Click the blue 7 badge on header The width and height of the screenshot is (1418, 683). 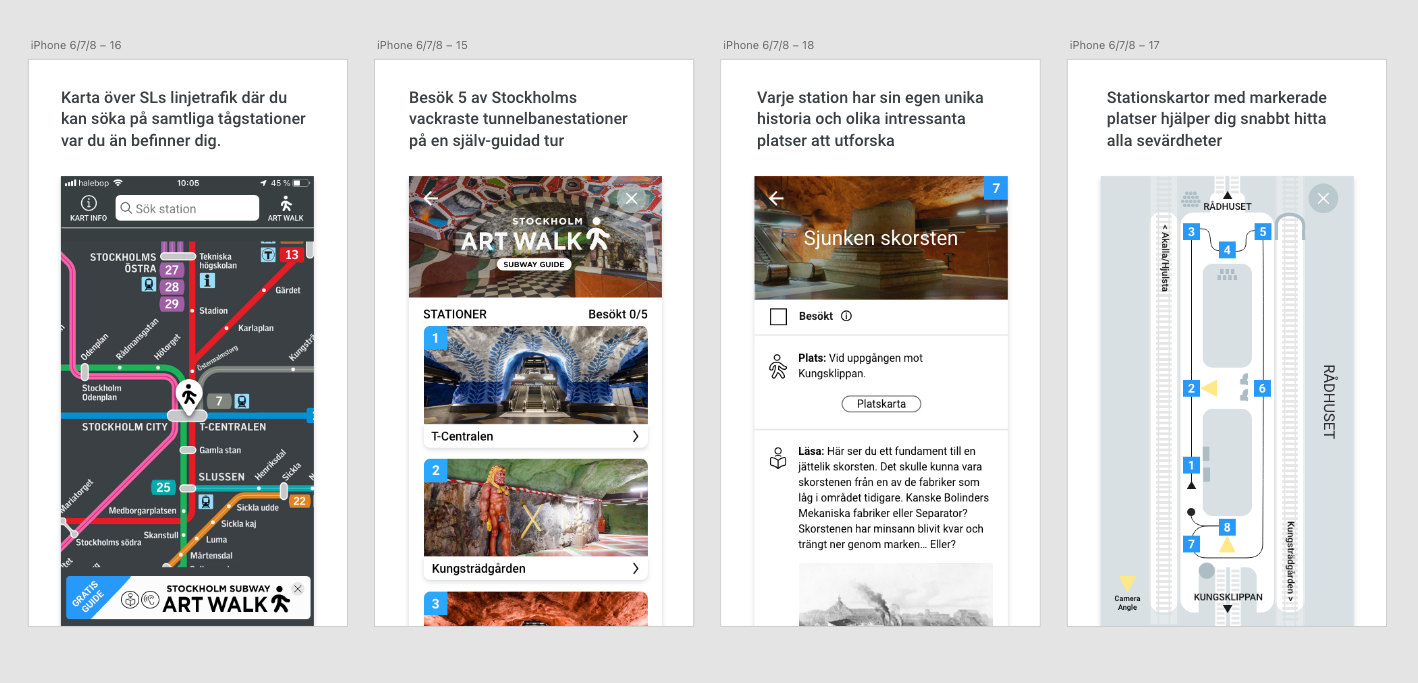996,188
